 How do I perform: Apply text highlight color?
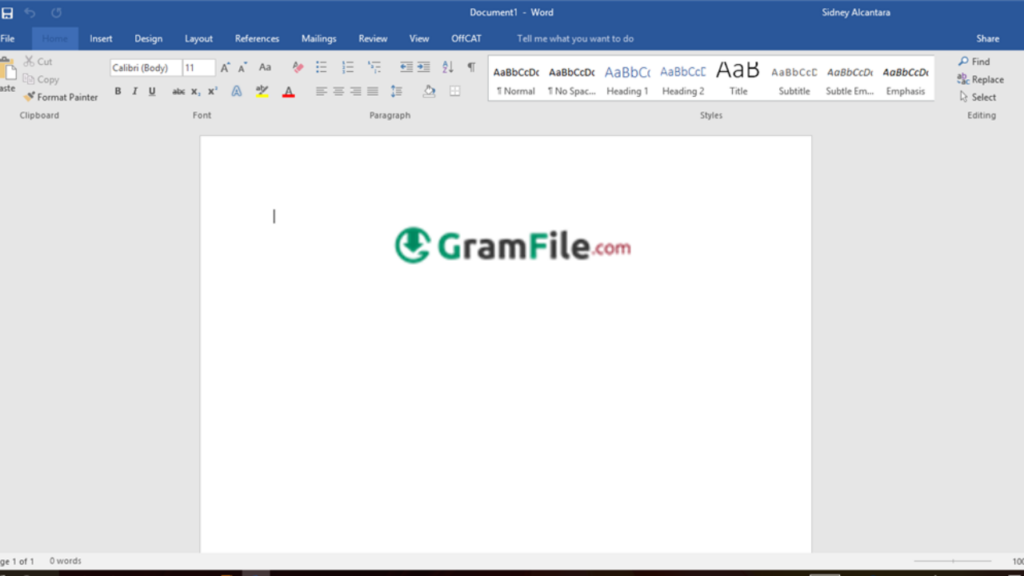pyautogui.click(x=261, y=90)
